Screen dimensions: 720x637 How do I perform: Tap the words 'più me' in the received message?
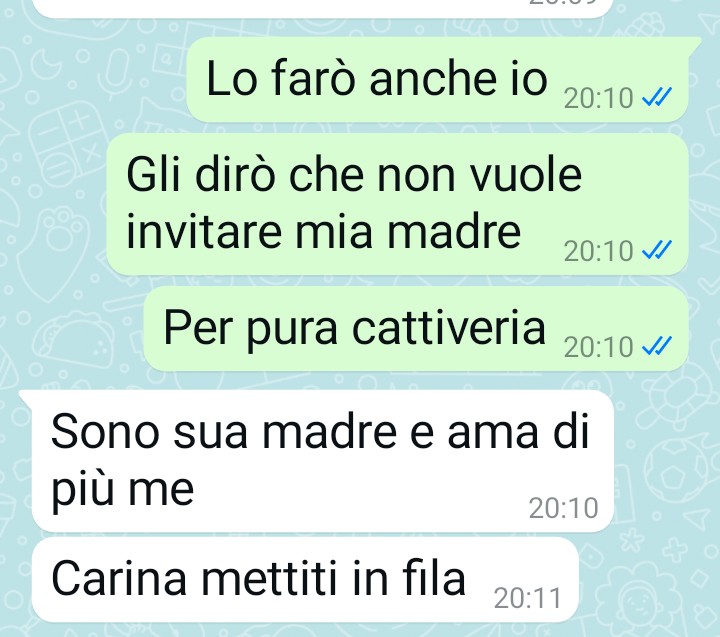(x=122, y=489)
